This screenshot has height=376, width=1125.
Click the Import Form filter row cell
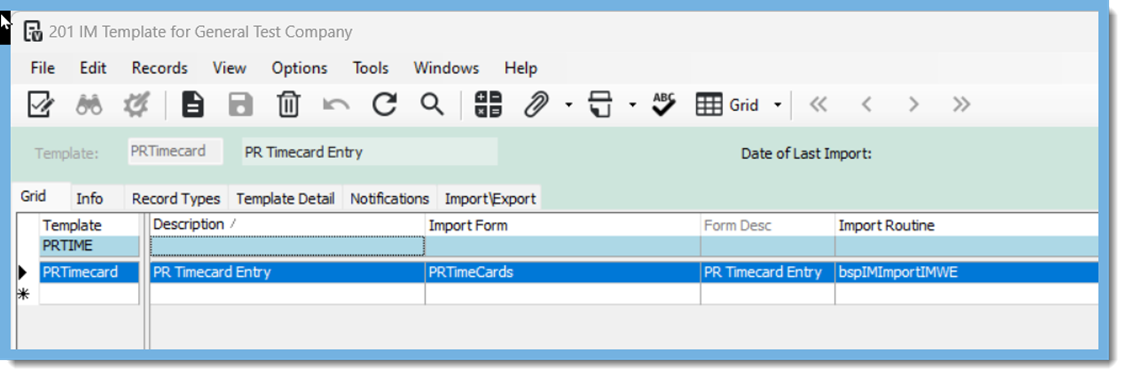[x=562, y=246]
